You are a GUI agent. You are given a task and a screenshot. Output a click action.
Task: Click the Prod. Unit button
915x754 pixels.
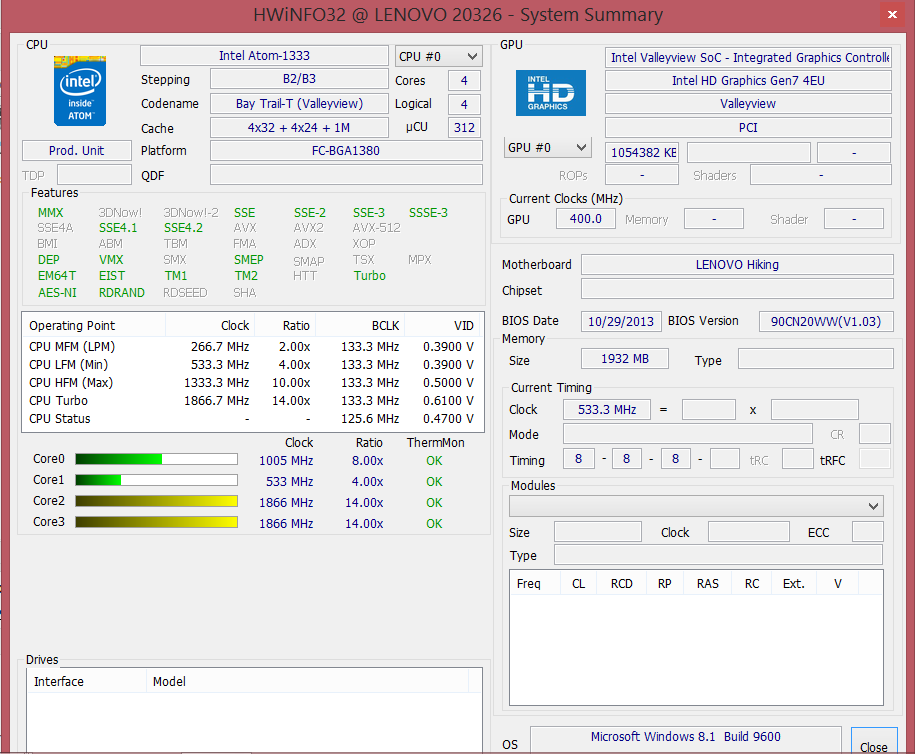pos(76,151)
